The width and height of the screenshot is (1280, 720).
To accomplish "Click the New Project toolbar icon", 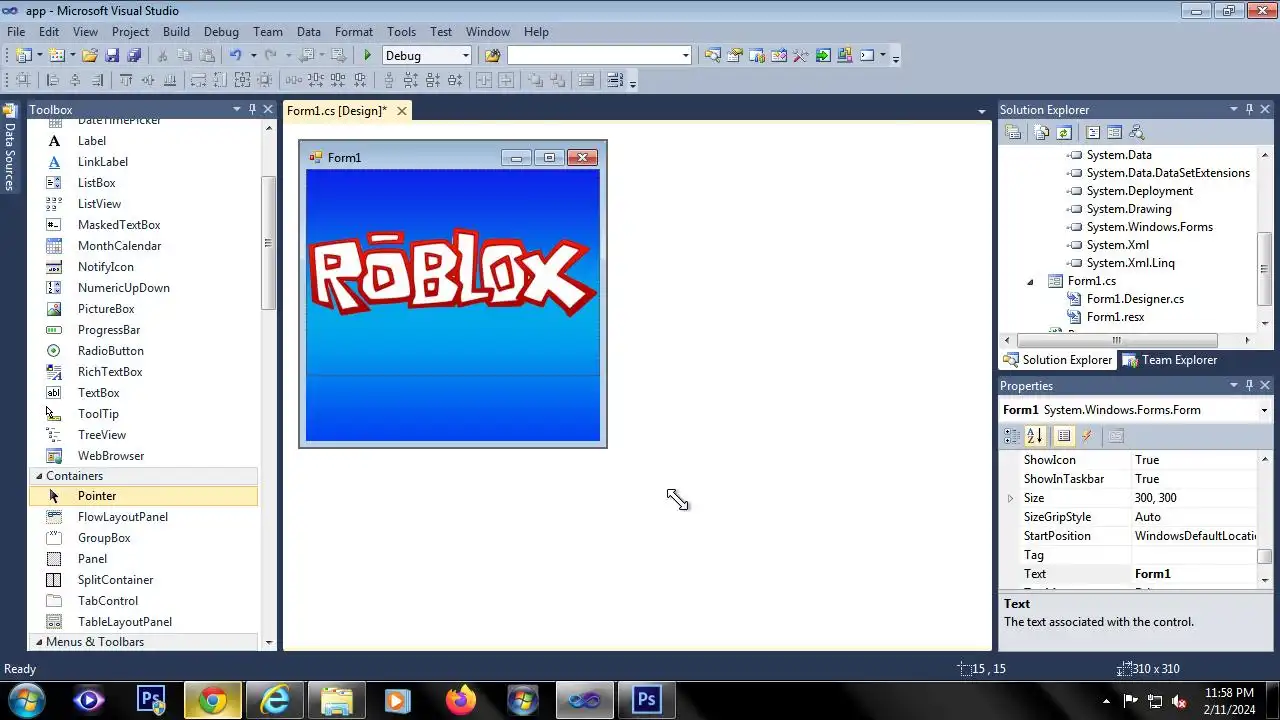I will tap(22, 56).
